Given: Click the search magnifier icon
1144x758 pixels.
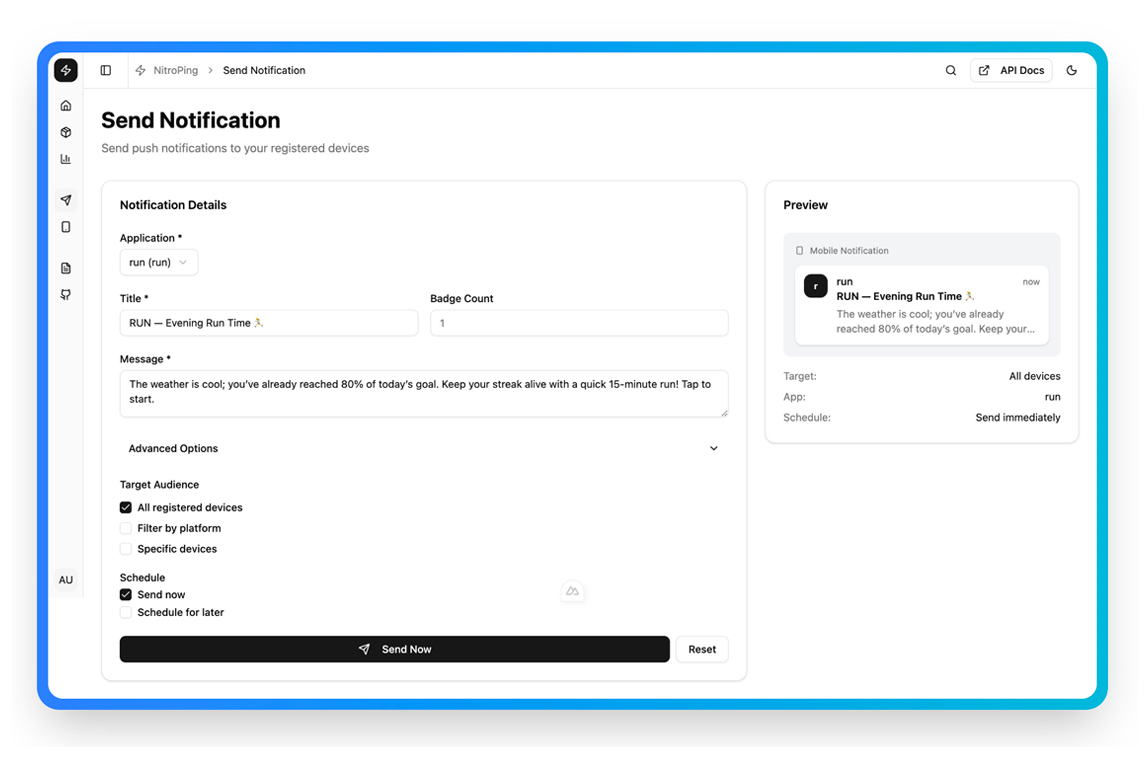Looking at the screenshot, I should 951,71.
